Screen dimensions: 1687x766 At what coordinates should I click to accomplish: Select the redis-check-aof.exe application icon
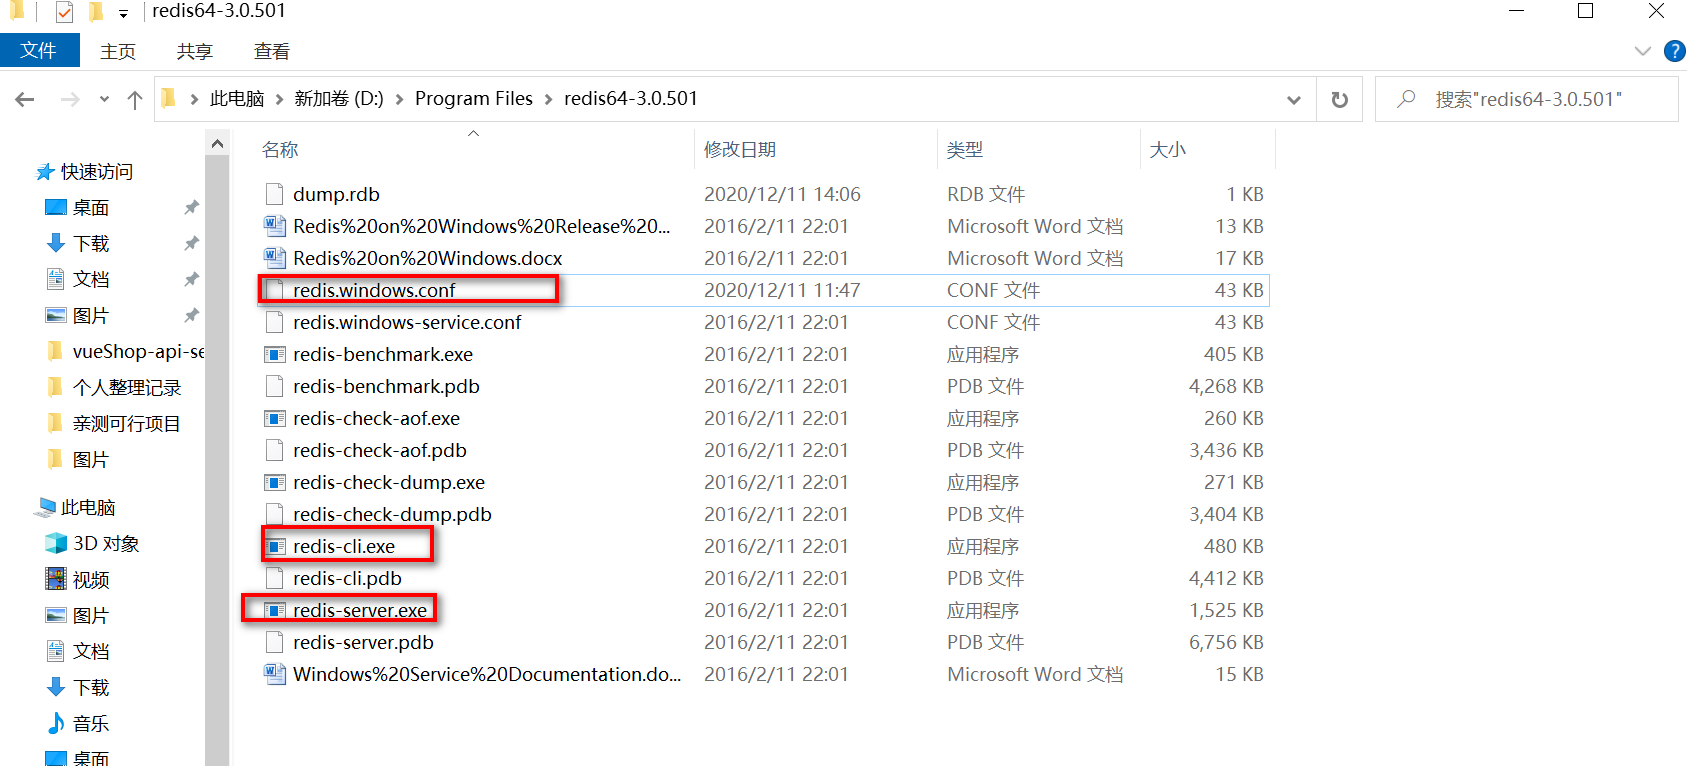274,418
